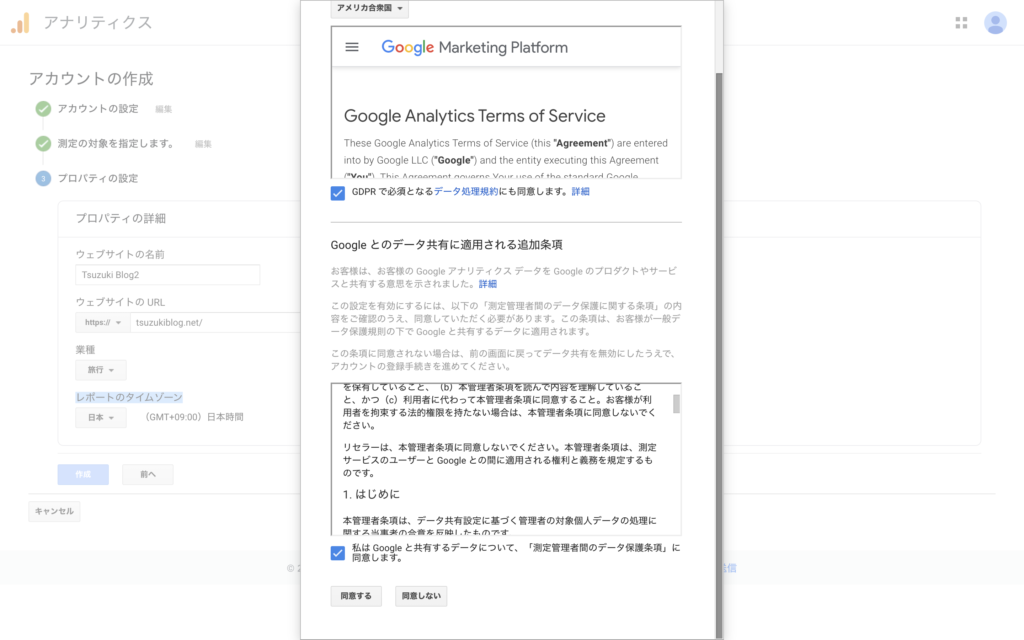Image resolution: width=1024 pixels, height=640 pixels.
Task: Click the (GMT+09:00) 日本時間 text
Action: pyautogui.click(x=195, y=417)
